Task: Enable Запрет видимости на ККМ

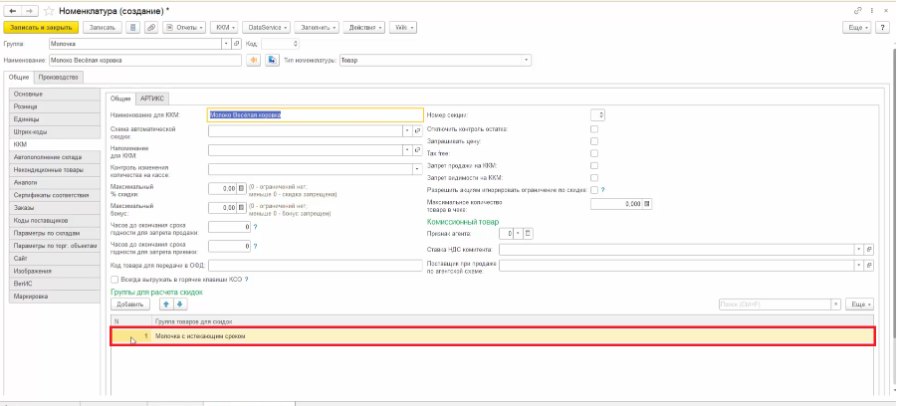Action: coord(594,177)
